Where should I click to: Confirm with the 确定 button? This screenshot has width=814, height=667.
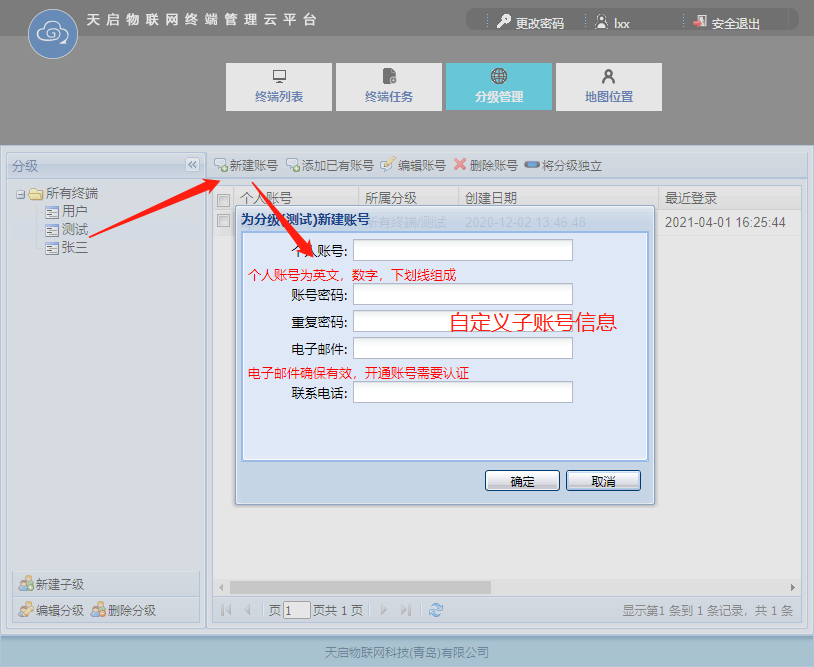pyautogui.click(x=522, y=481)
